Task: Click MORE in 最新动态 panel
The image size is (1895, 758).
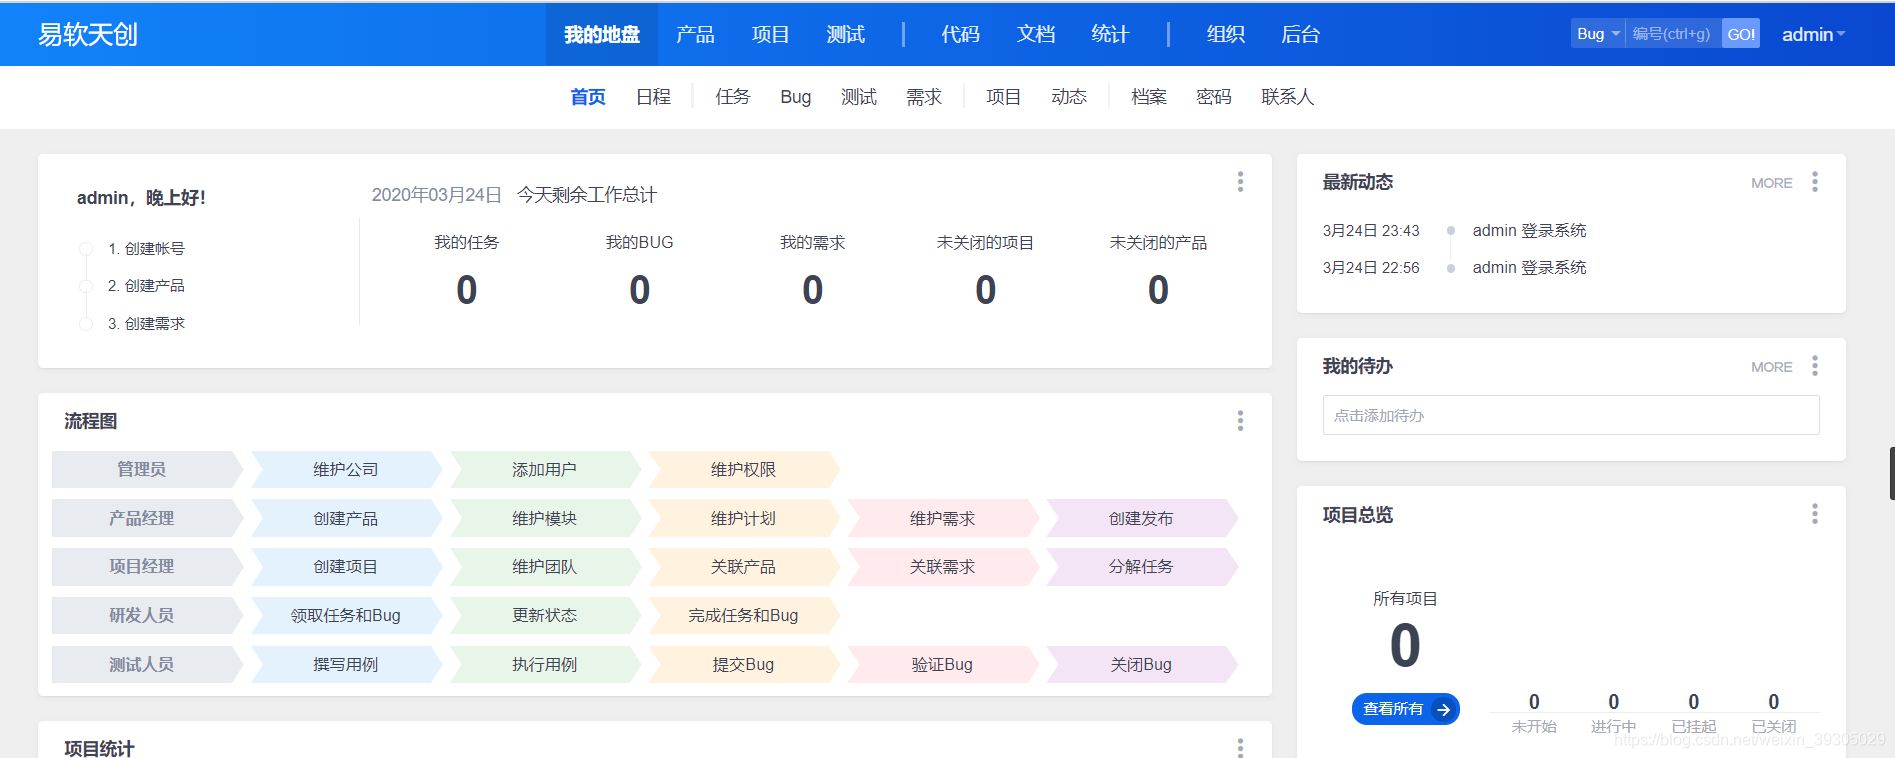Action: pos(1771,183)
